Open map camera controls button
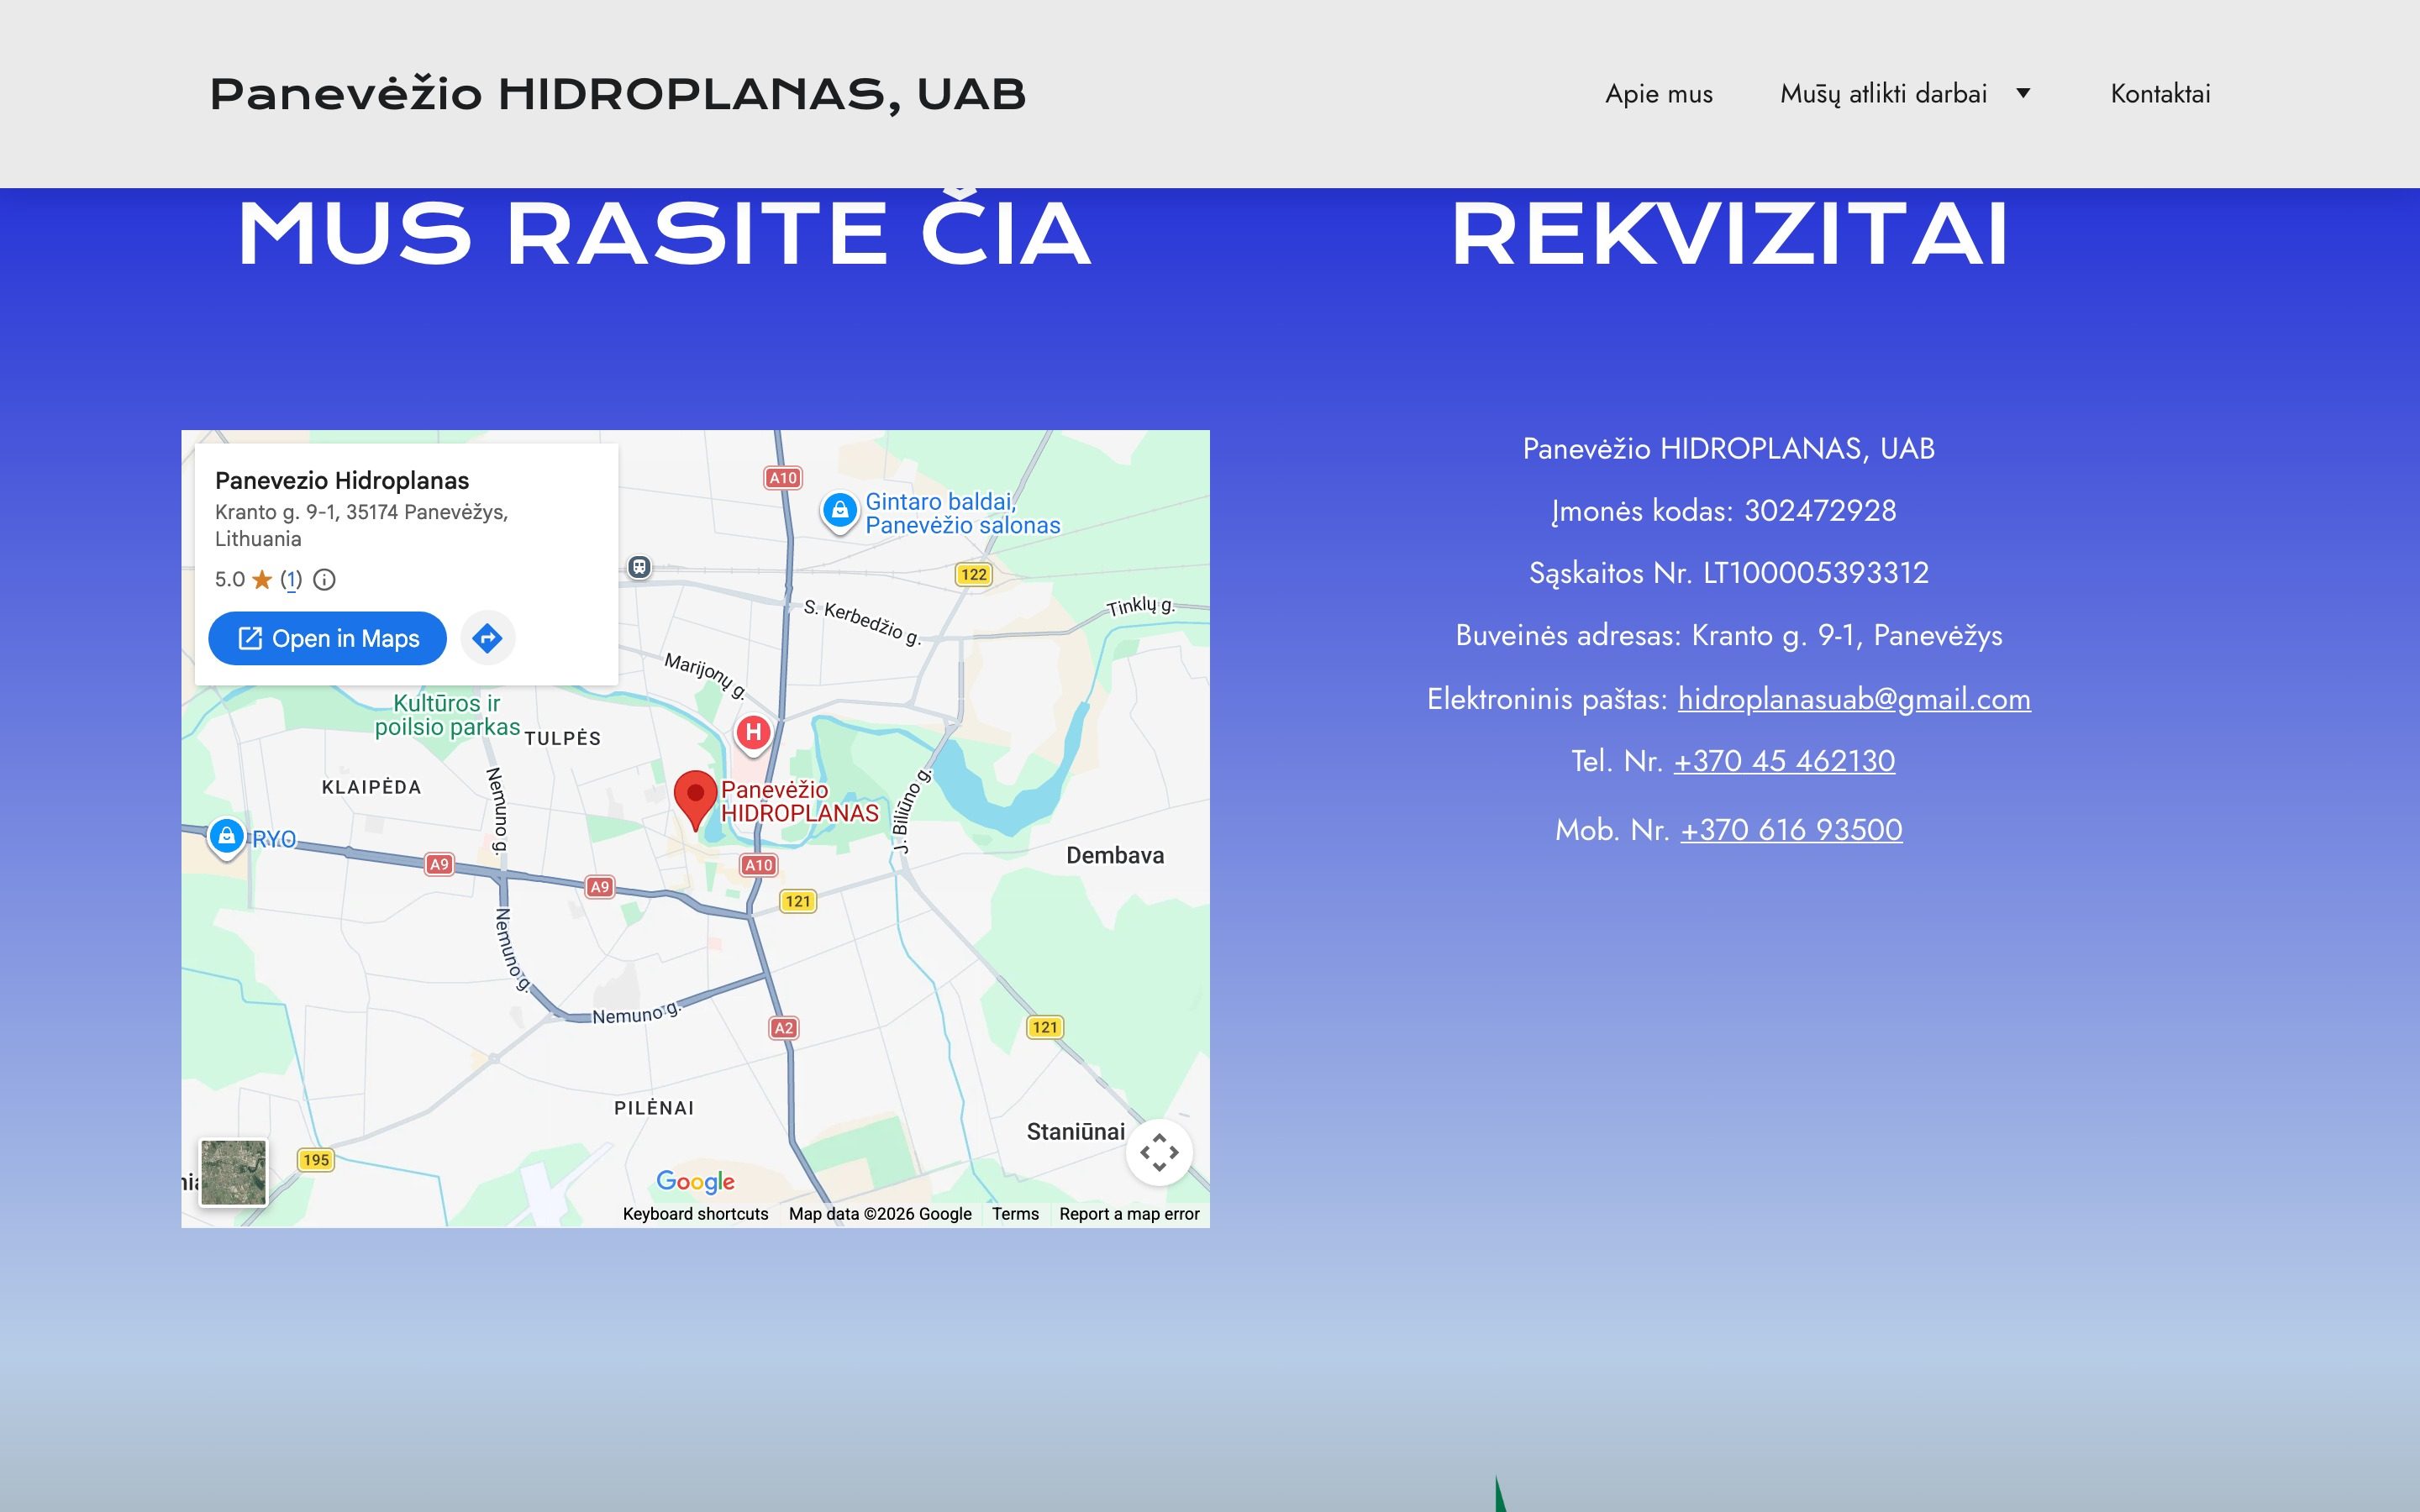Image resolution: width=2420 pixels, height=1512 pixels. point(1159,1152)
